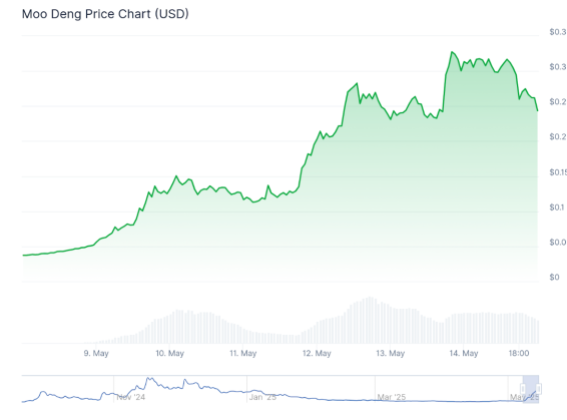
Task: Select the Nov '24 label in navigator
Action: [x=131, y=397]
